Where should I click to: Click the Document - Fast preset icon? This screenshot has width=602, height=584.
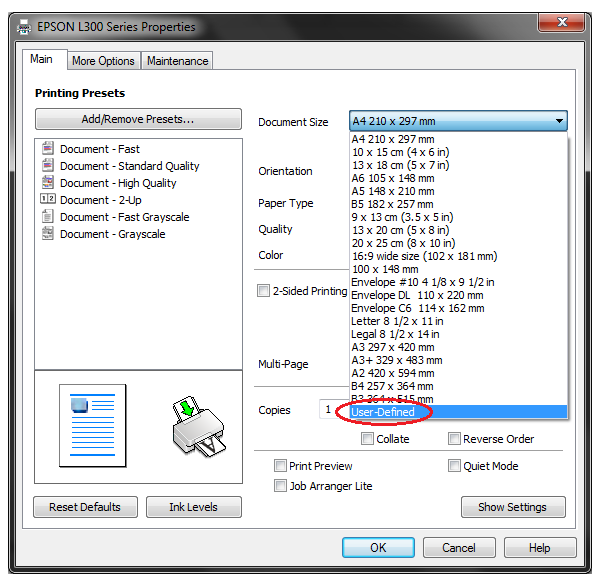coord(48,148)
